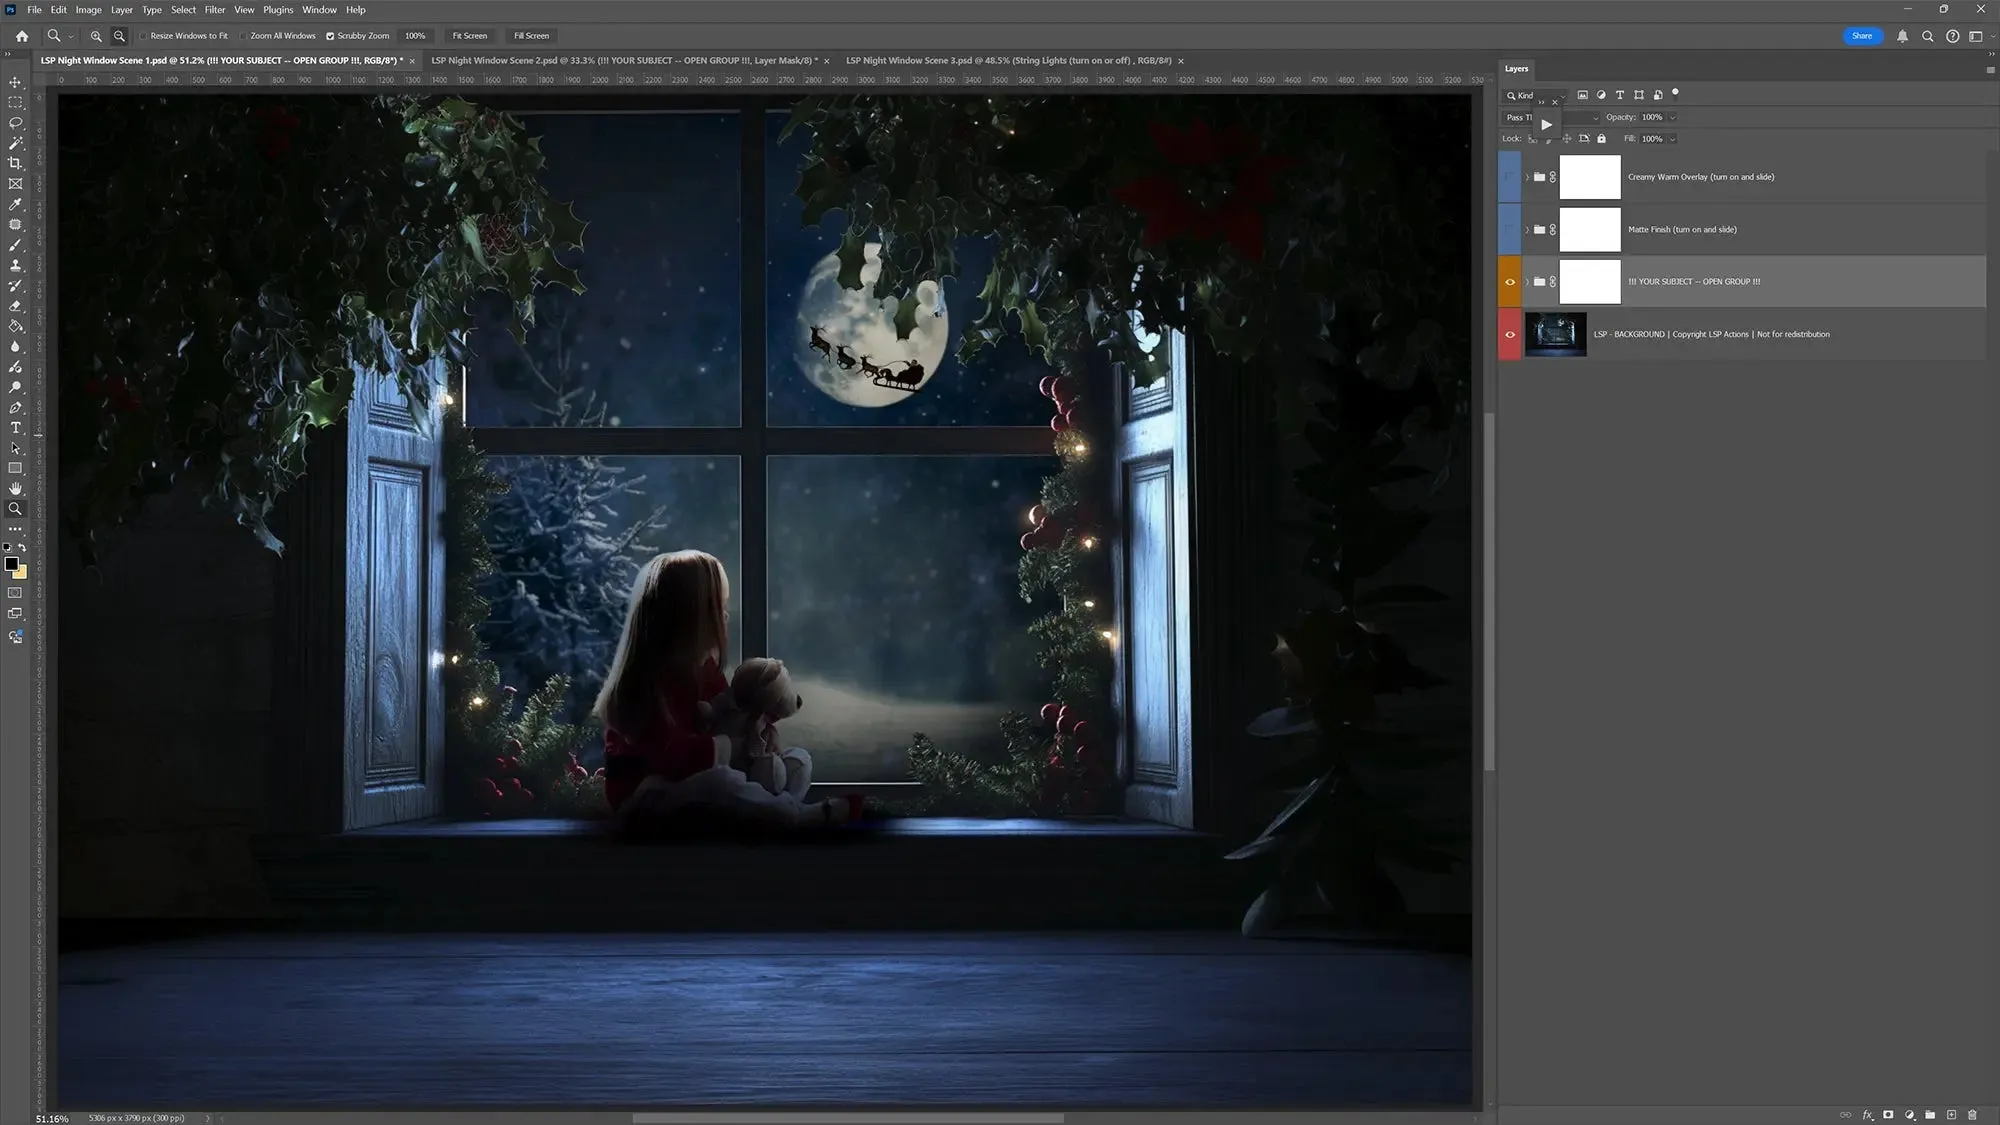Expand the YOUR SUBJECT group

click(1527, 282)
